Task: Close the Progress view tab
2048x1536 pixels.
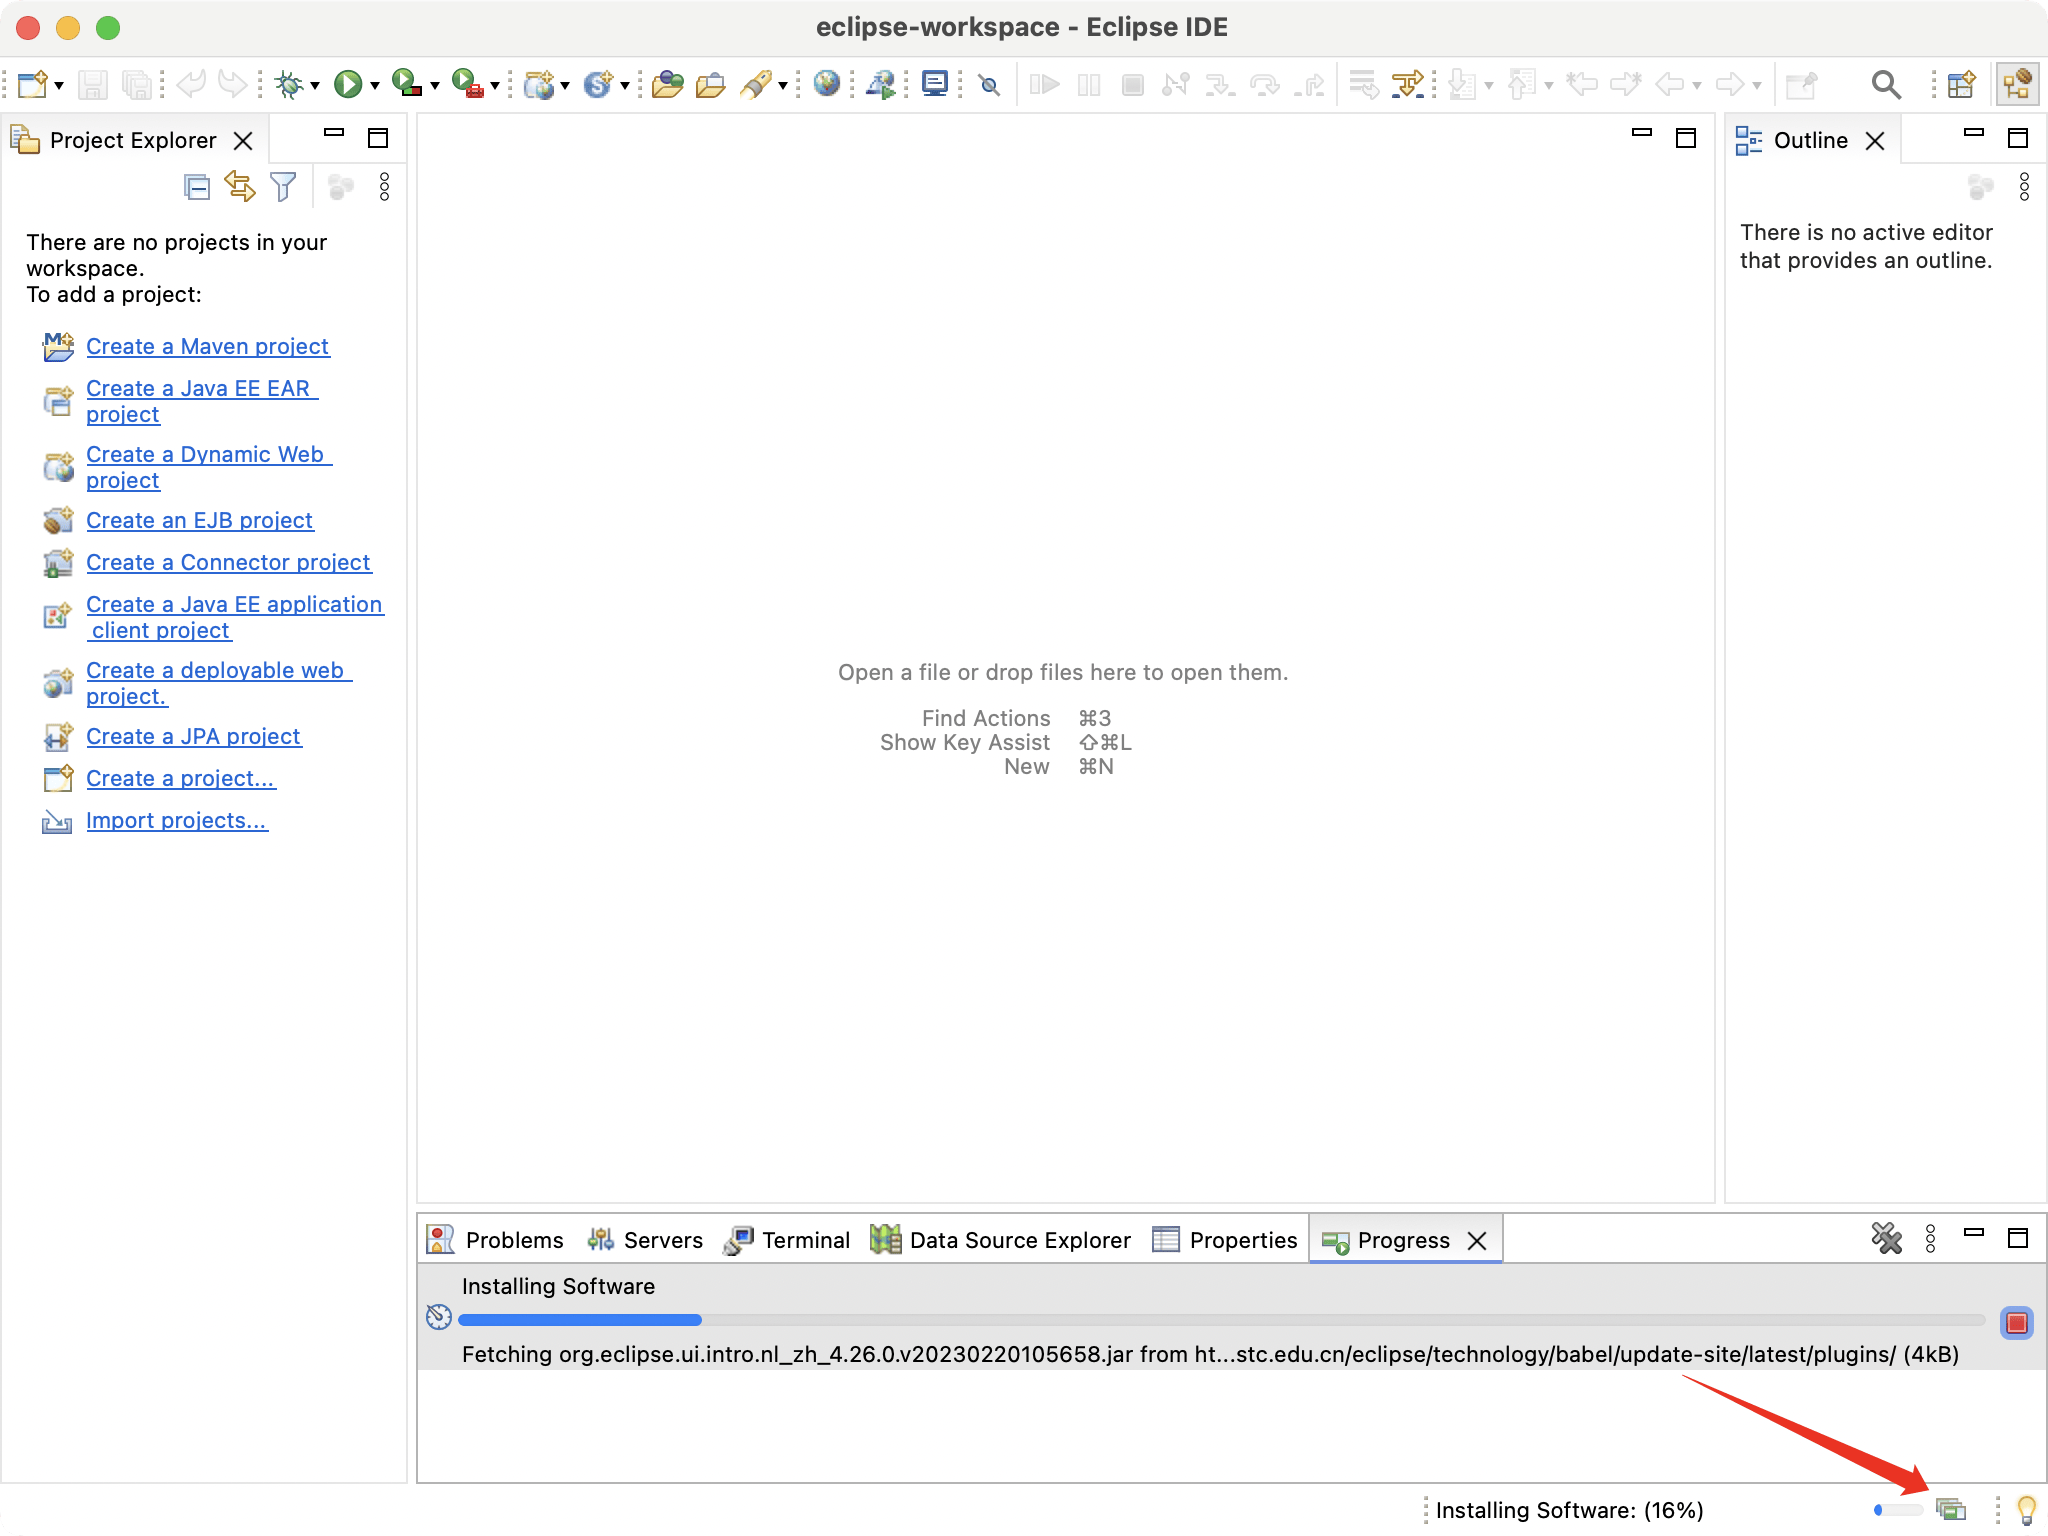Action: point(1477,1240)
